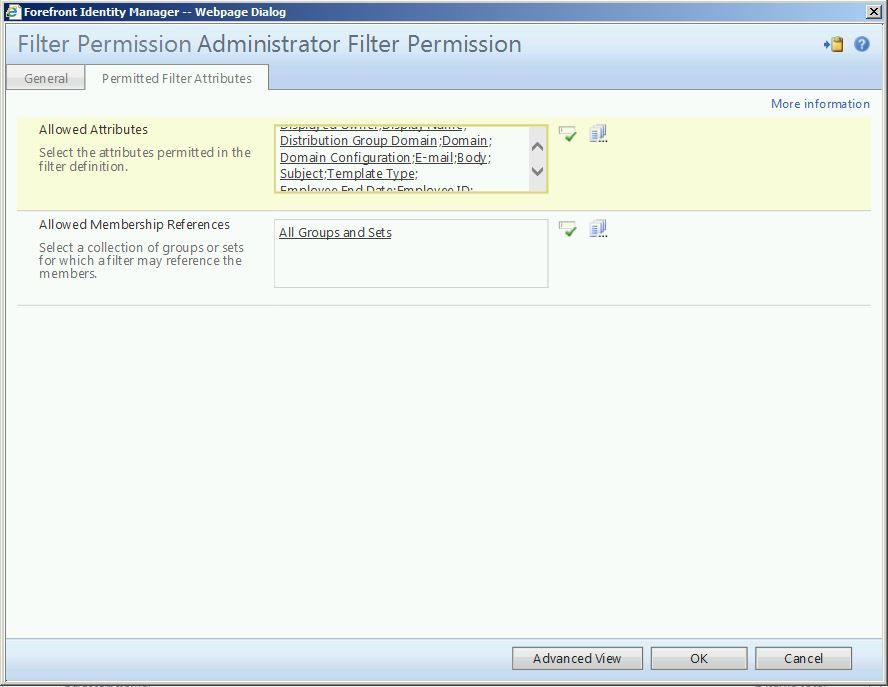Image resolution: width=888 pixels, height=687 pixels.
Task: Switch to the General tab
Action: [46, 78]
